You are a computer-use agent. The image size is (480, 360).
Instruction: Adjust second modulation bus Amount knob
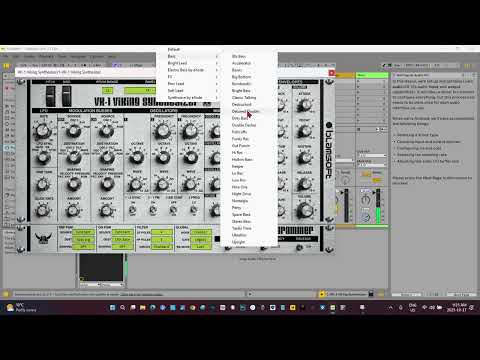pyautogui.click(x=106, y=210)
